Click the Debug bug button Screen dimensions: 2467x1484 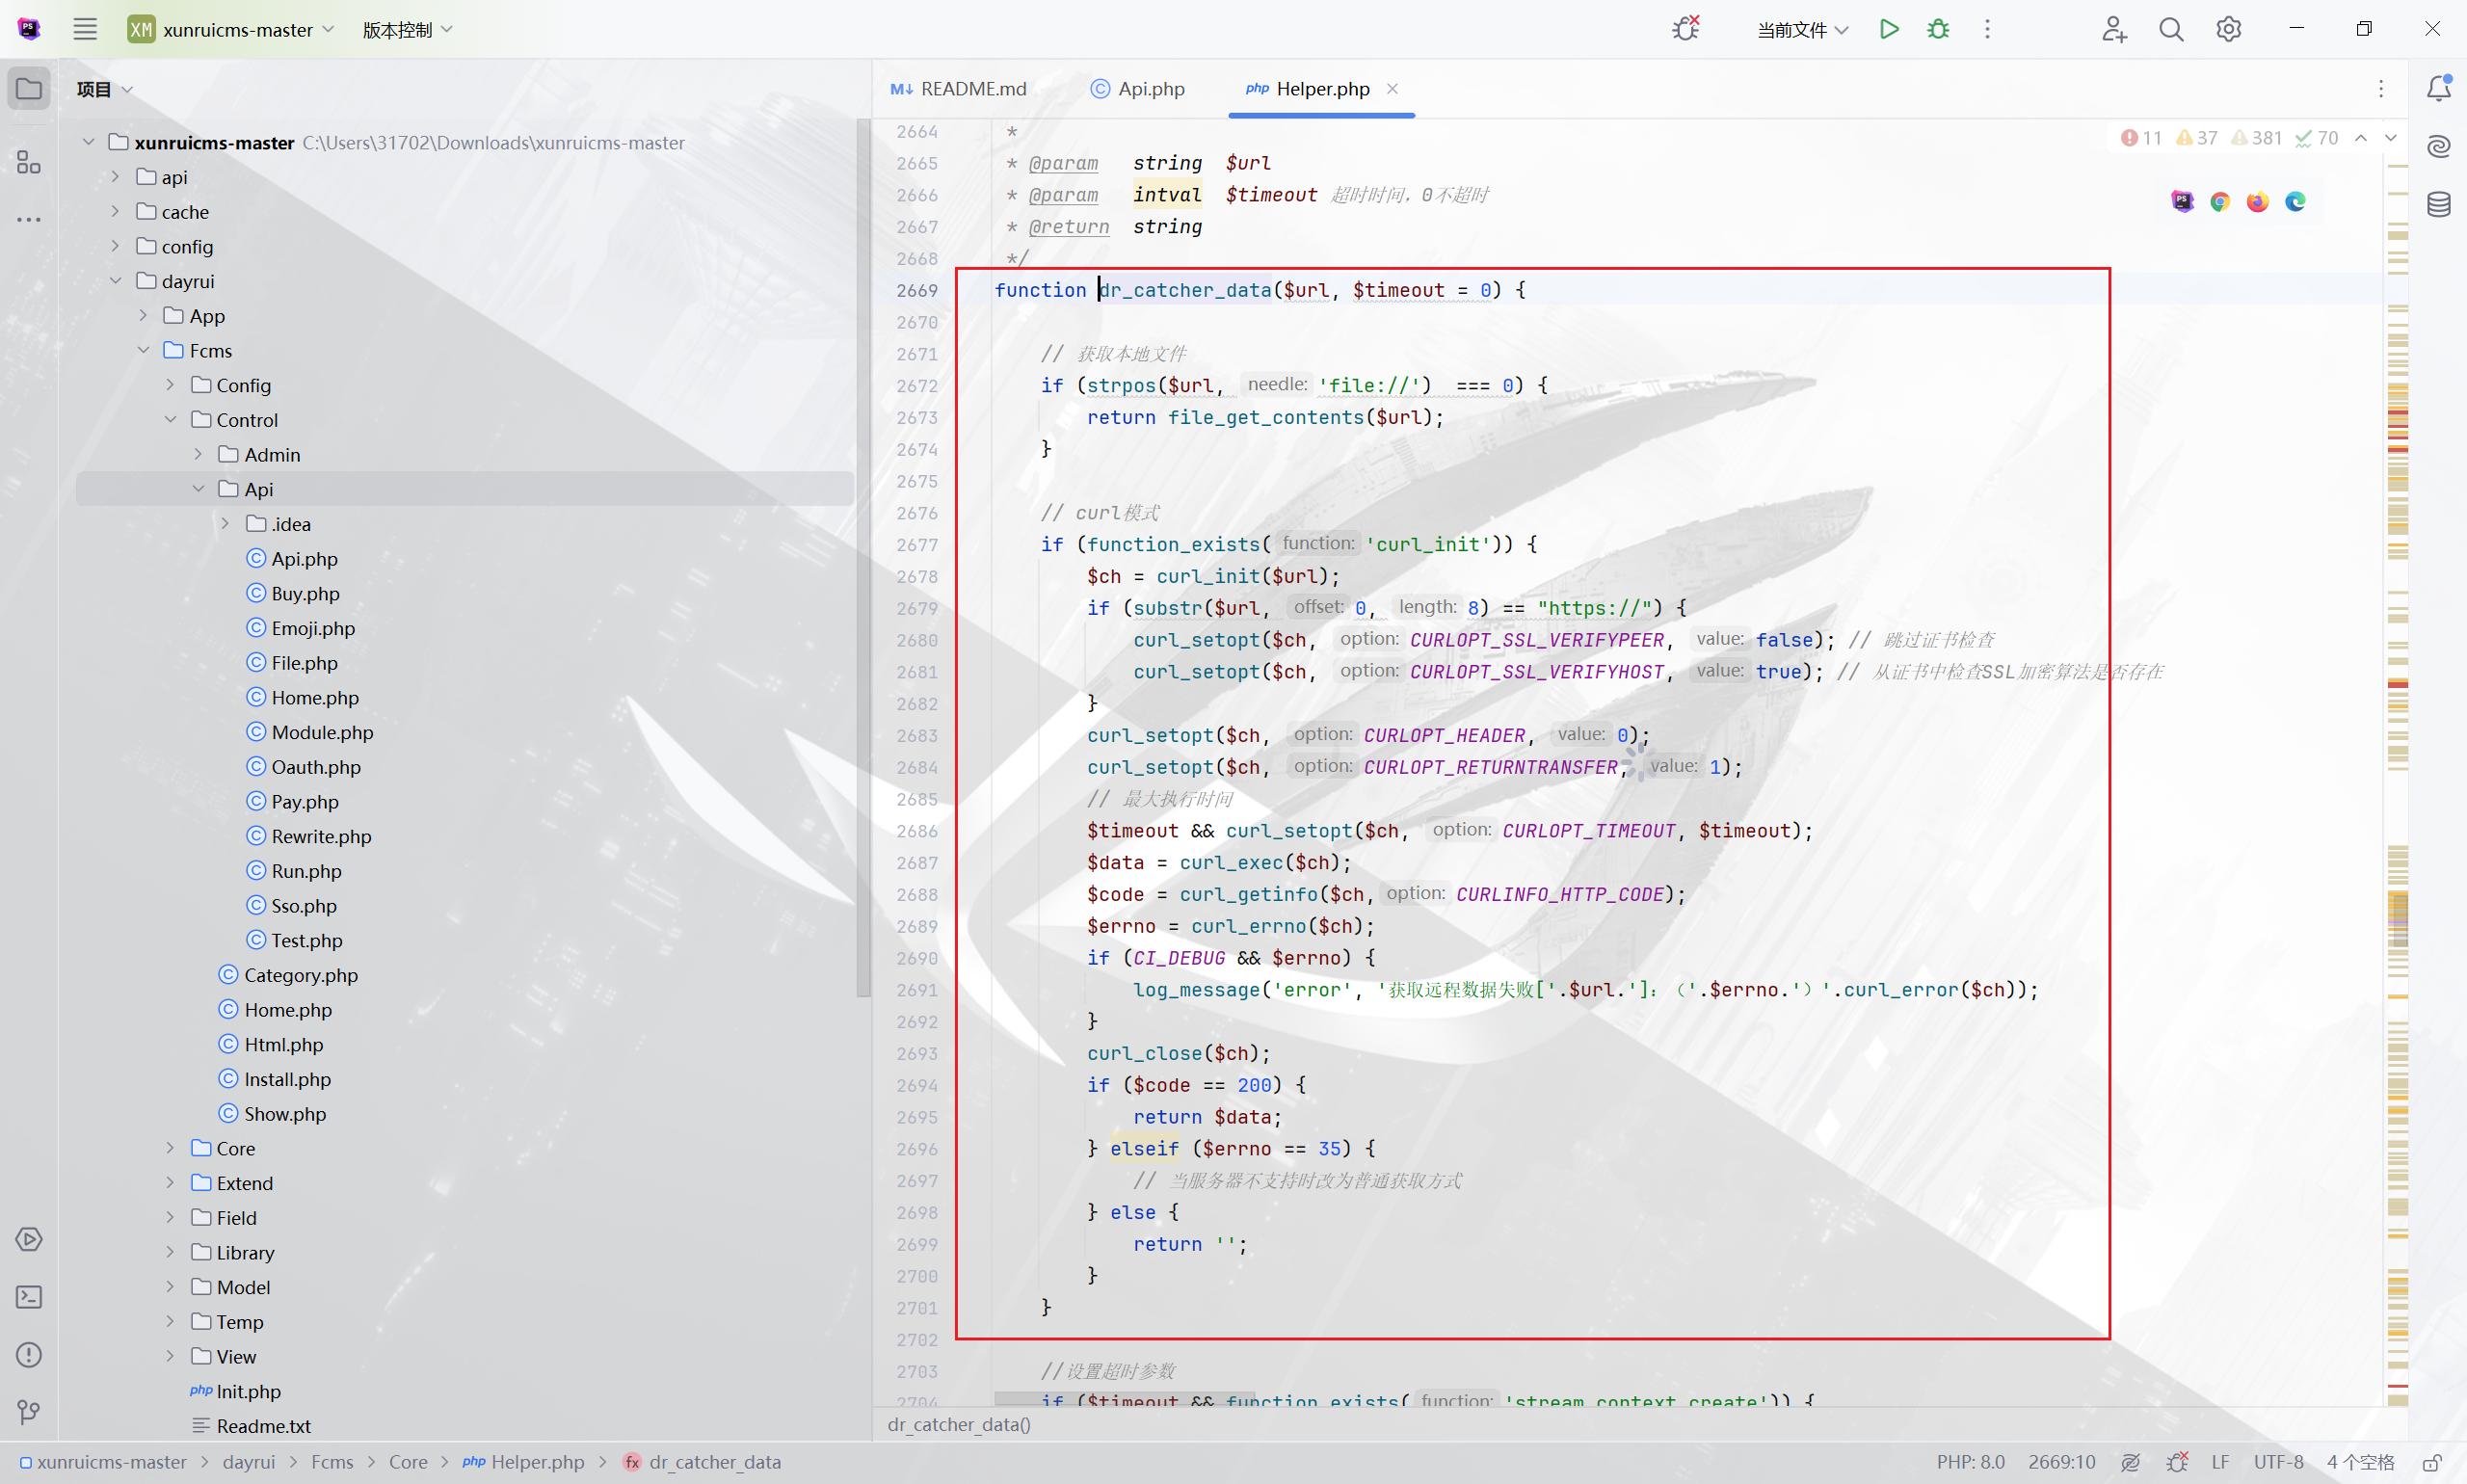(1938, 29)
